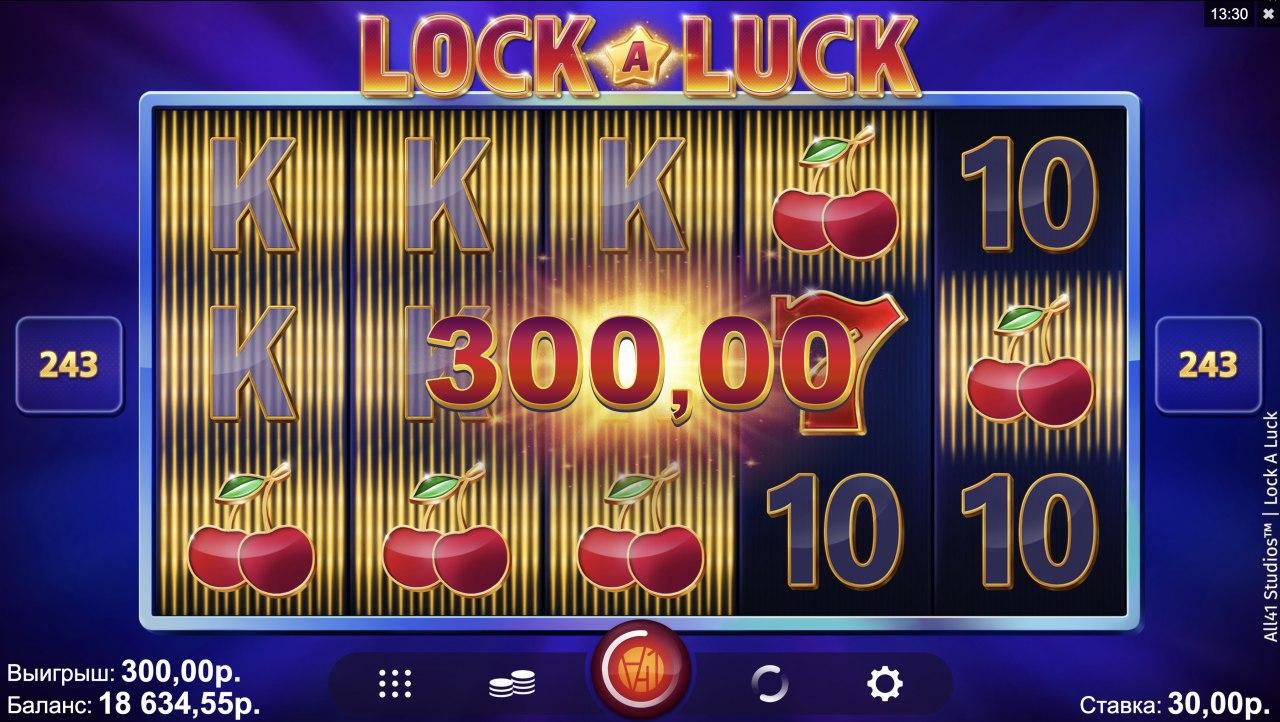Close the game with the X icon

pos(1268,13)
